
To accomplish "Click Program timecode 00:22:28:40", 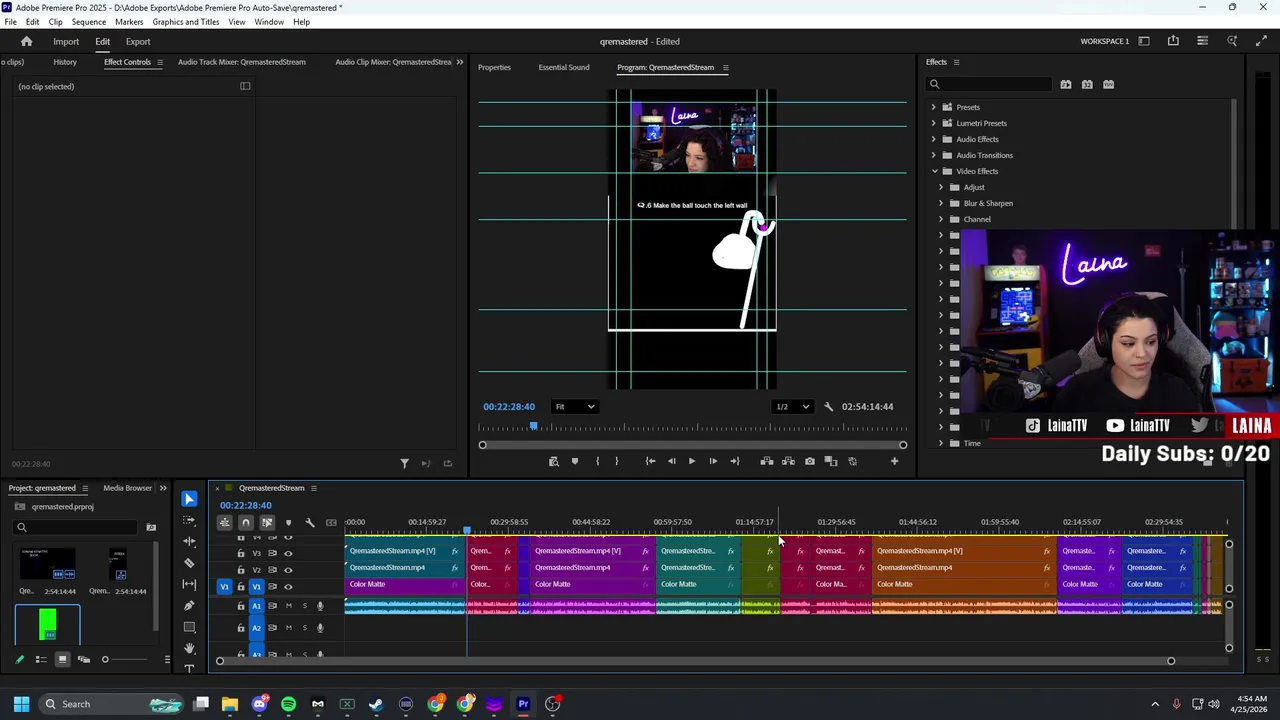I will point(509,407).
